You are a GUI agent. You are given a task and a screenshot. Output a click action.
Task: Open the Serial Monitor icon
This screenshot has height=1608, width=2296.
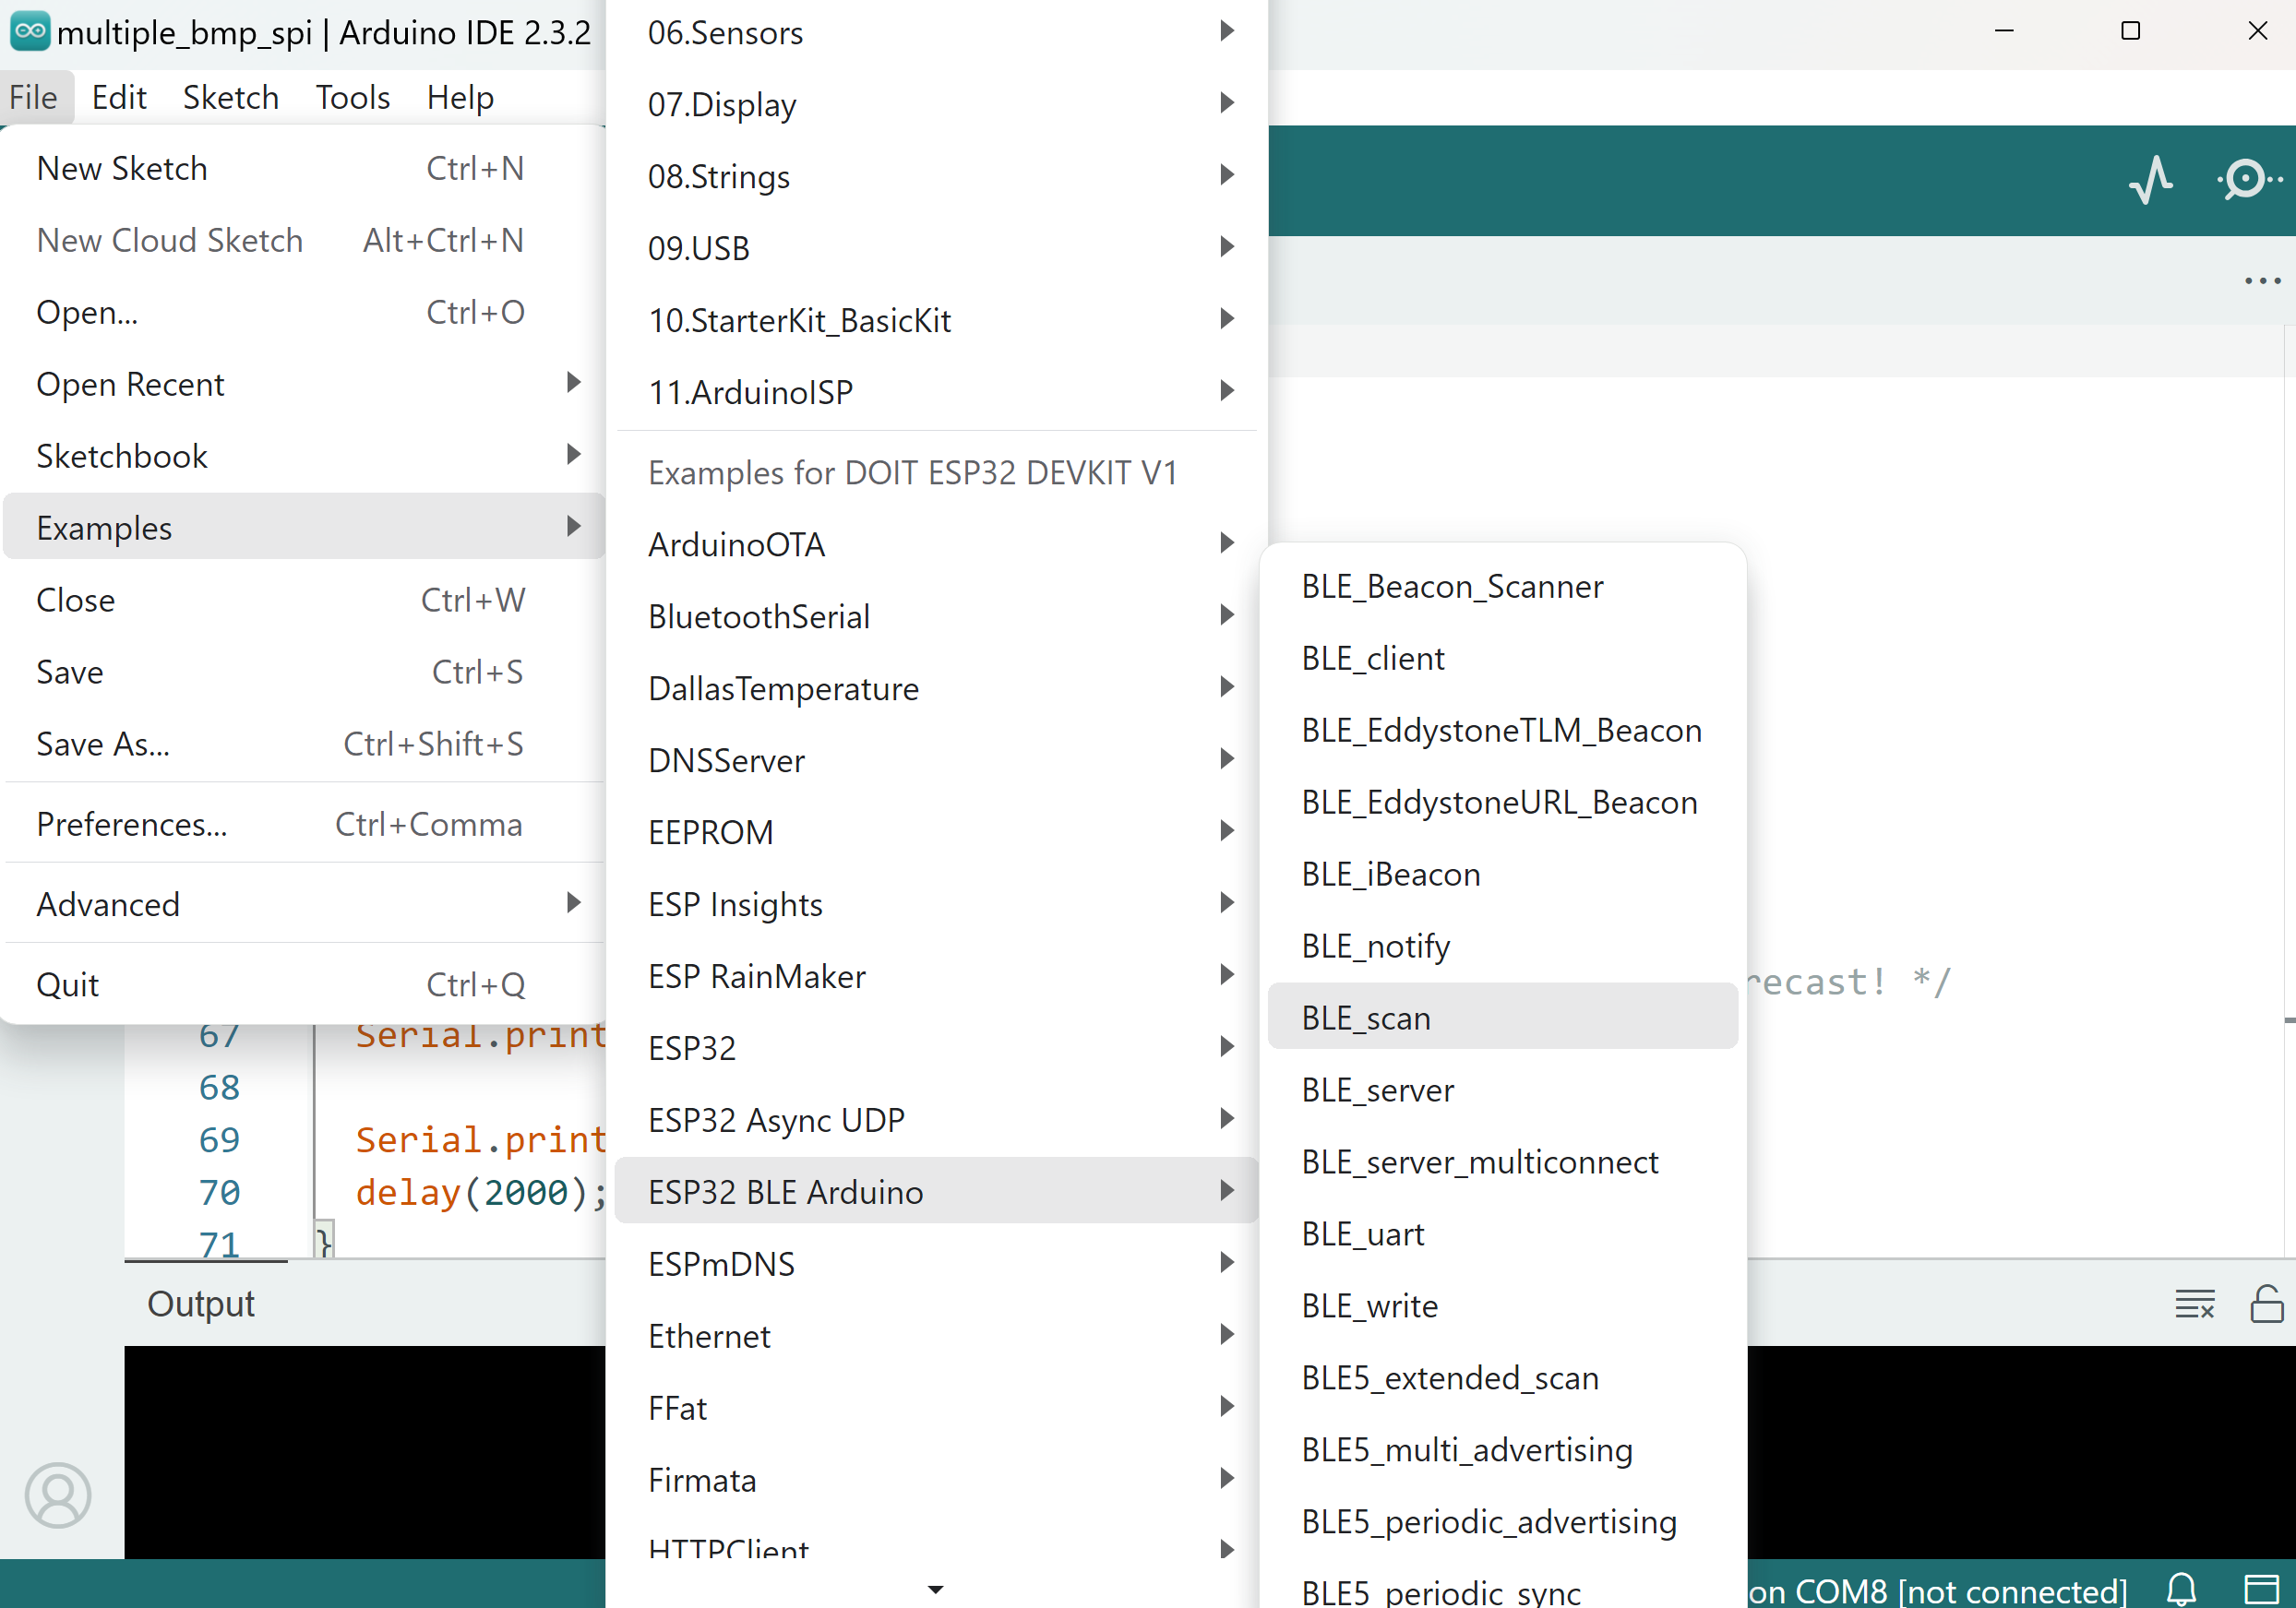2248,180
